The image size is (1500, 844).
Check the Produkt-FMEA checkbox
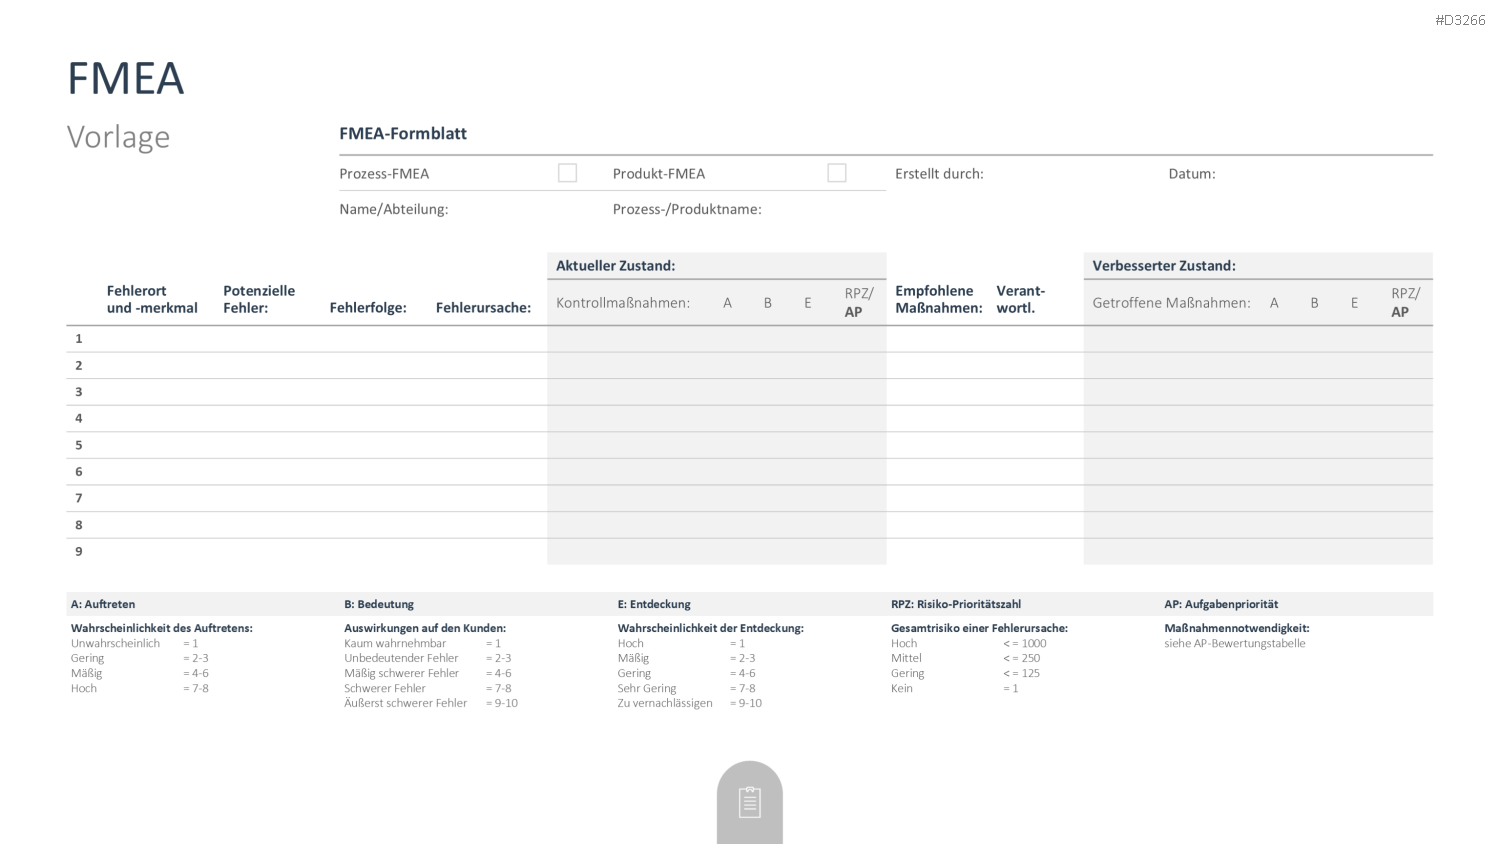tap(837, 173)
